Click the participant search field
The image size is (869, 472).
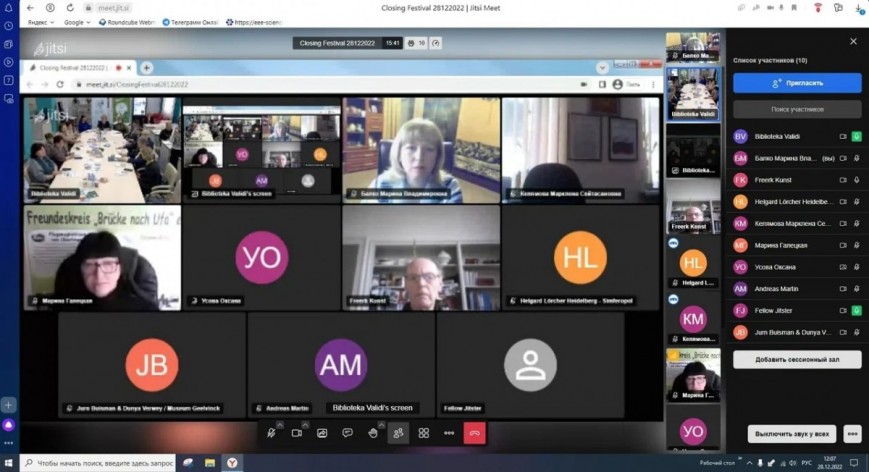pos(796,109)
